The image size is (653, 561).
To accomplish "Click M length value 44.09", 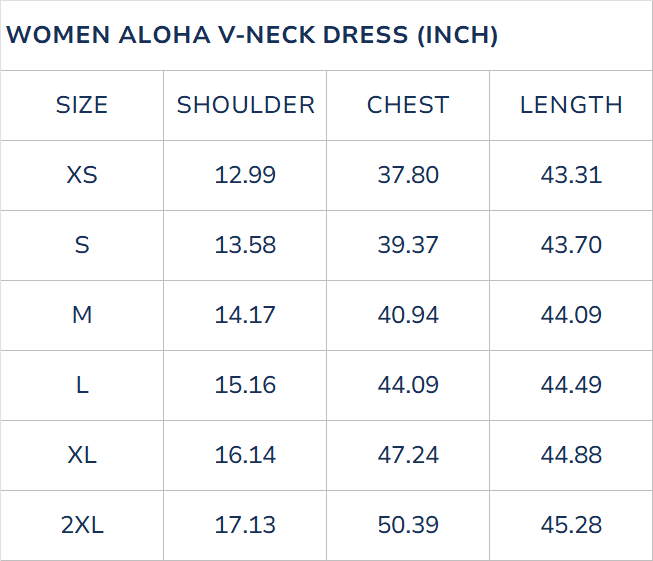I will [571, 315].
